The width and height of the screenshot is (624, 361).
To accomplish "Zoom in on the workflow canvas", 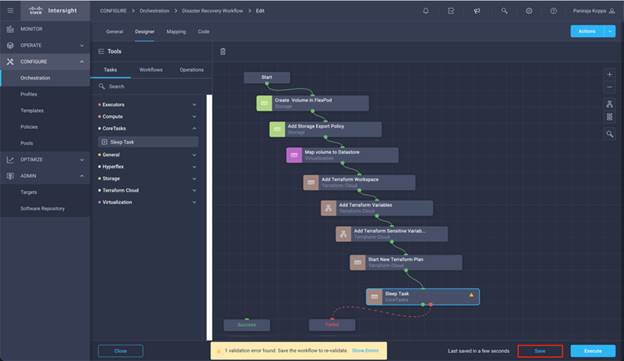I will [x=609, y=74].
